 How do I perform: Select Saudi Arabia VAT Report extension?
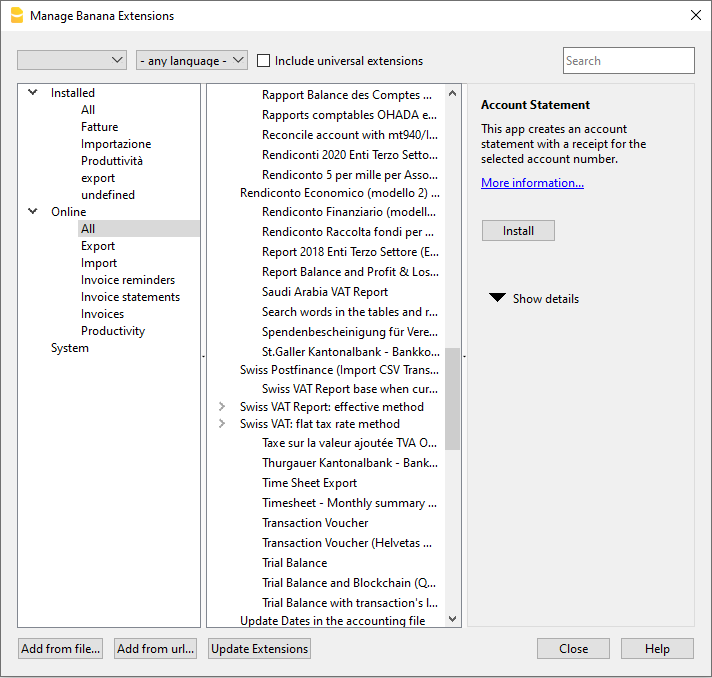325,292
